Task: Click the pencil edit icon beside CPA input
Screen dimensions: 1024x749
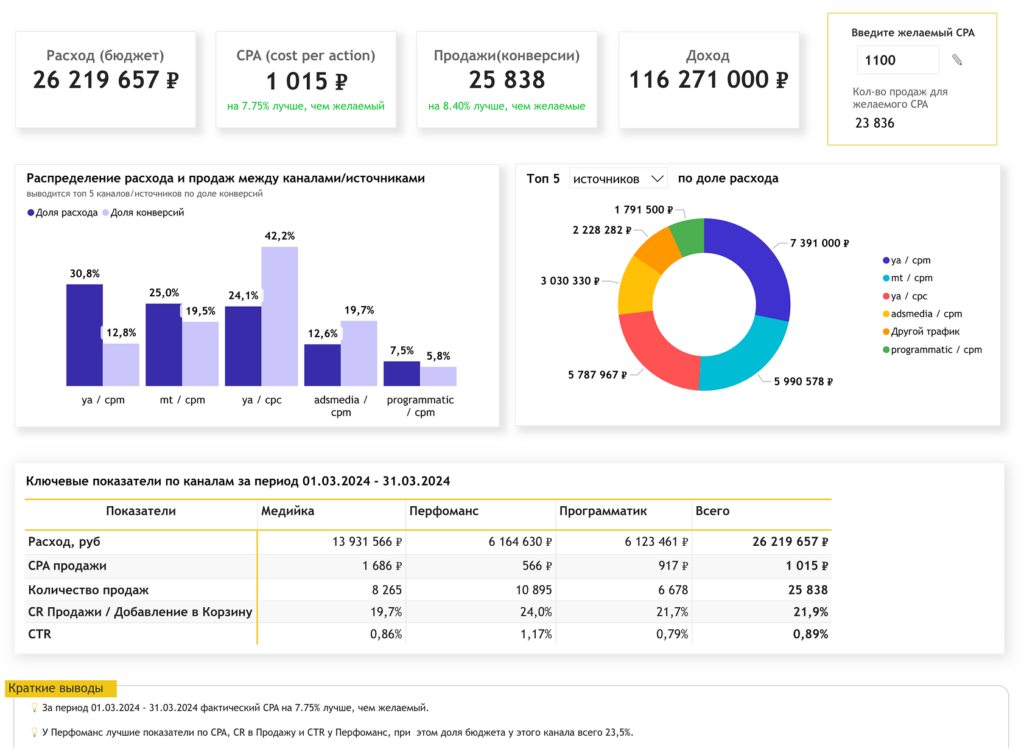Action: click(957, 61)
